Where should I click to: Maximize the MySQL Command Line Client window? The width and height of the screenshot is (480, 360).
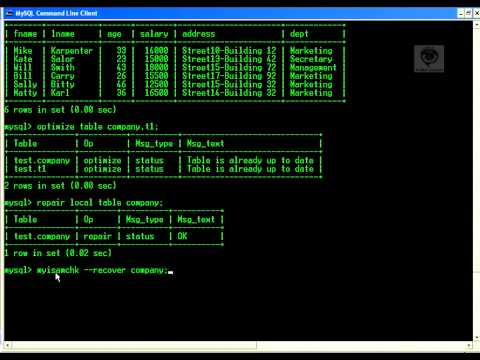468,13
